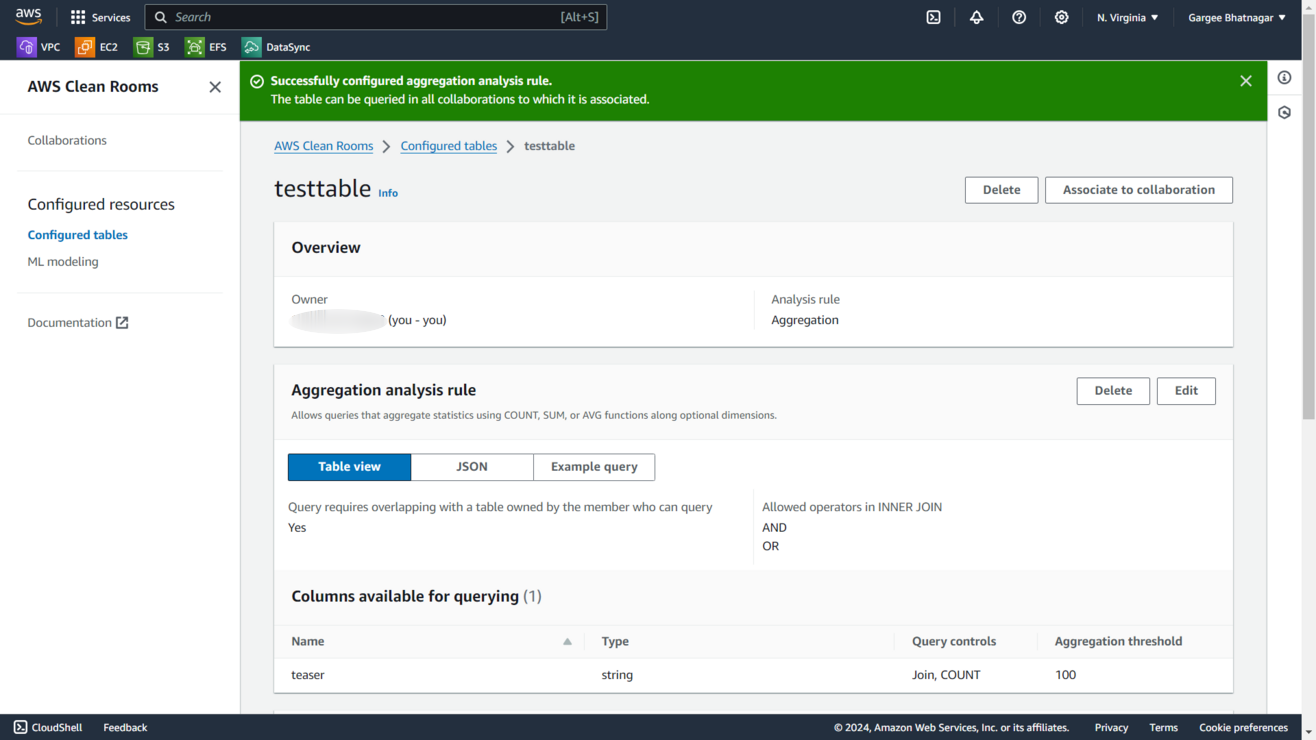Open the EFS shortcut
This screenshot has width=1316, height=740.
[x=206, y=47]
